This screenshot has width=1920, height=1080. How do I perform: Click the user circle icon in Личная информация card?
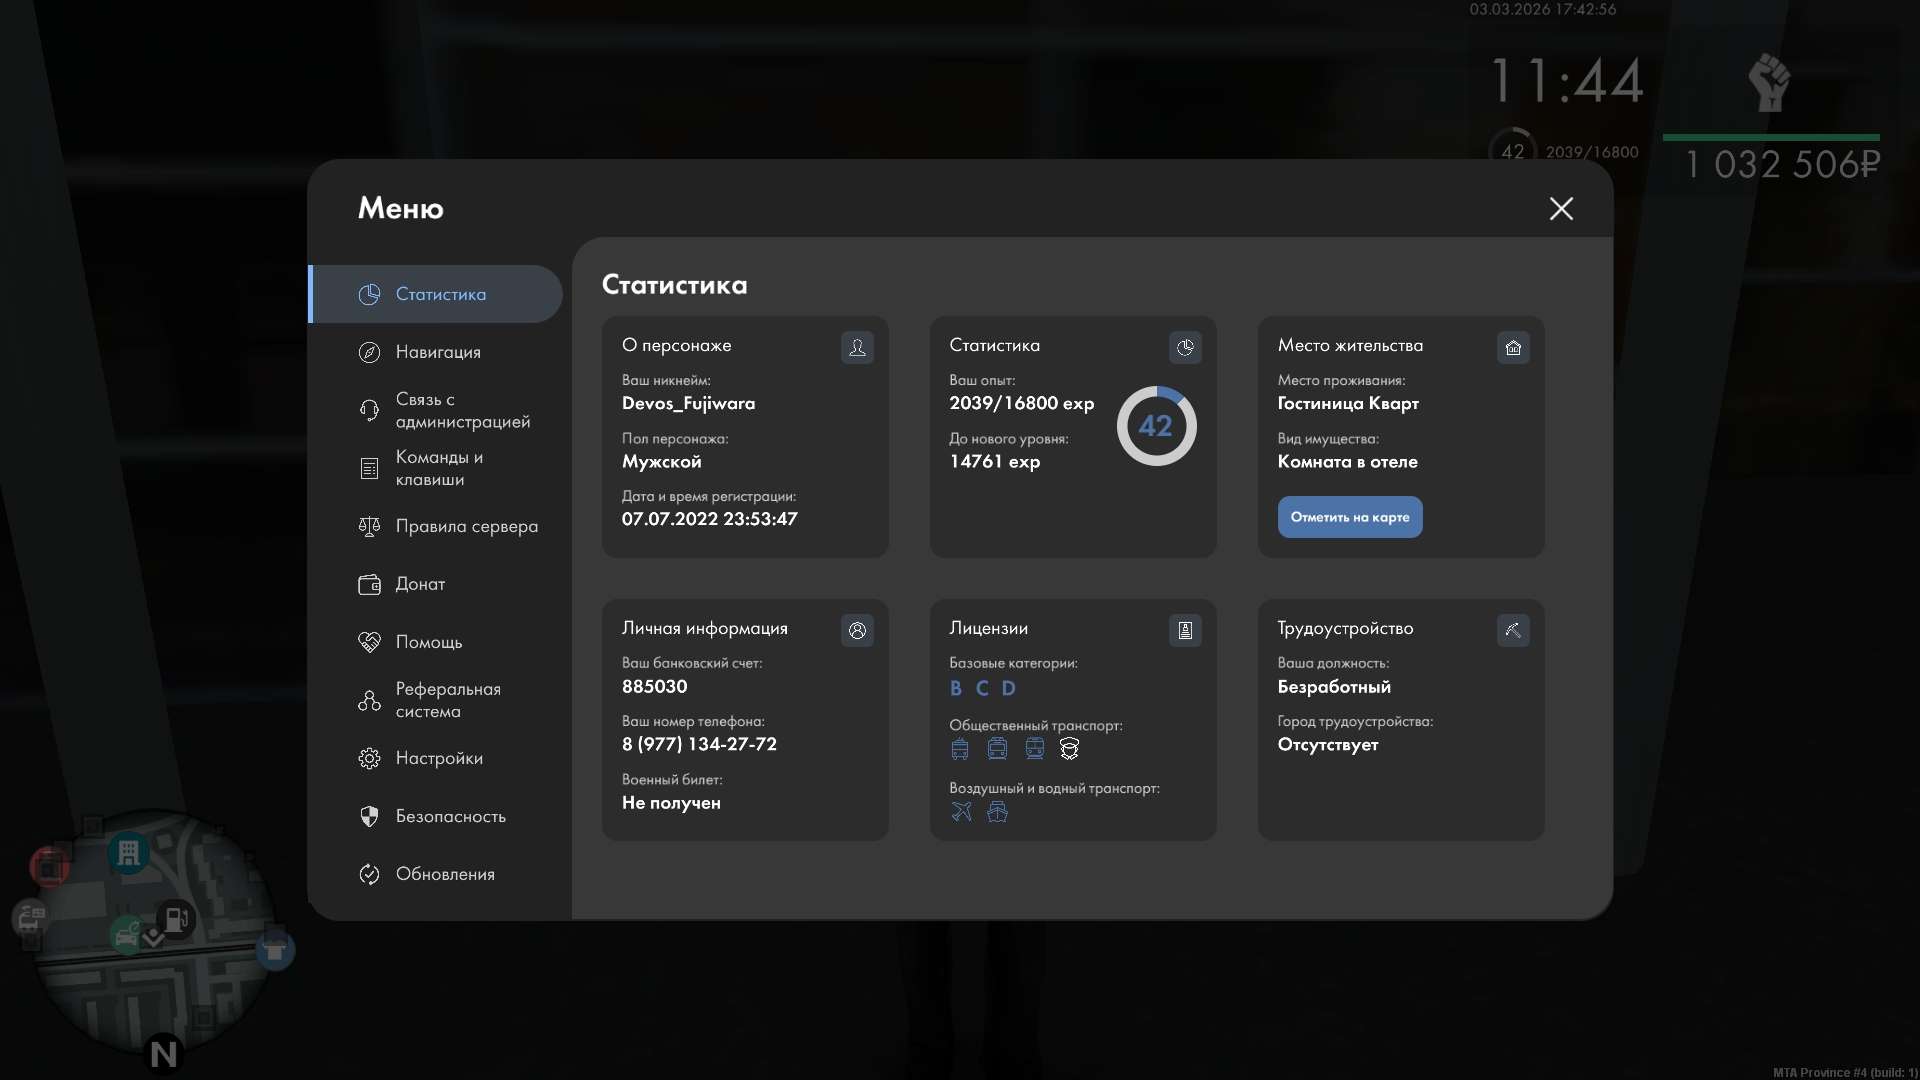(857, 630)
